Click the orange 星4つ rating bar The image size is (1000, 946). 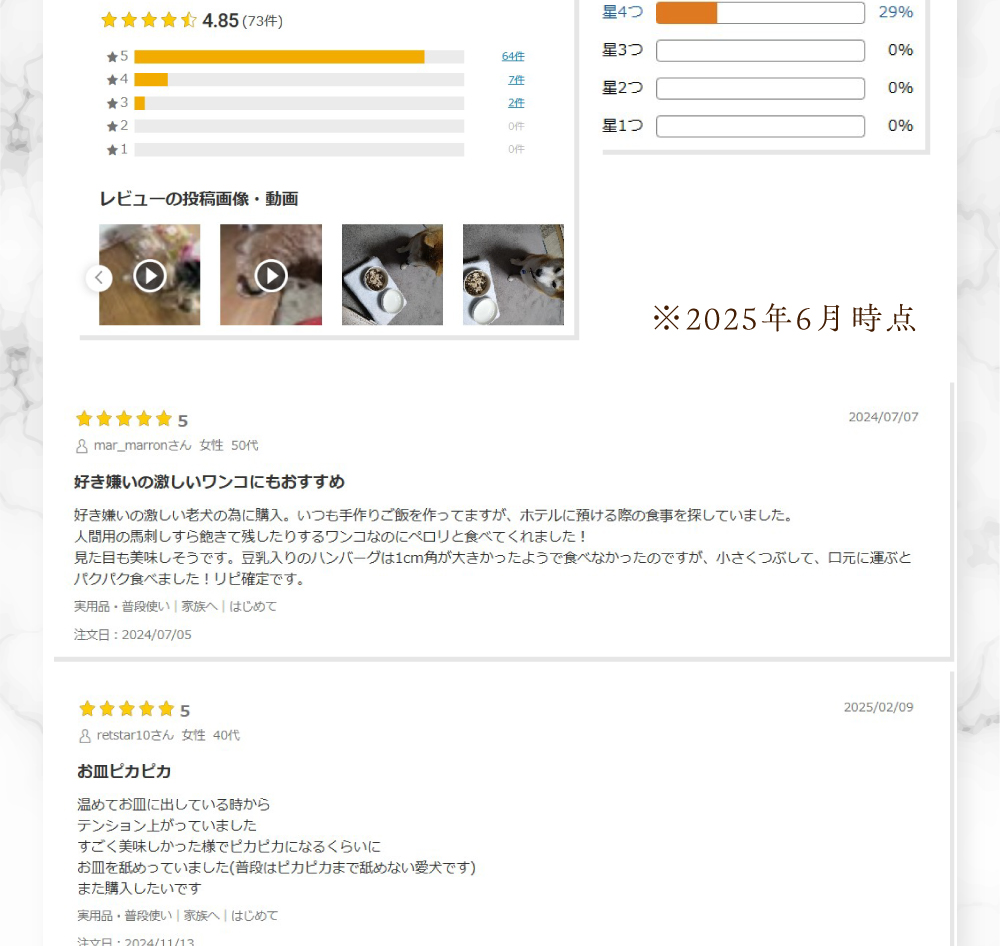pyautogui.click(x=760, y=13)
